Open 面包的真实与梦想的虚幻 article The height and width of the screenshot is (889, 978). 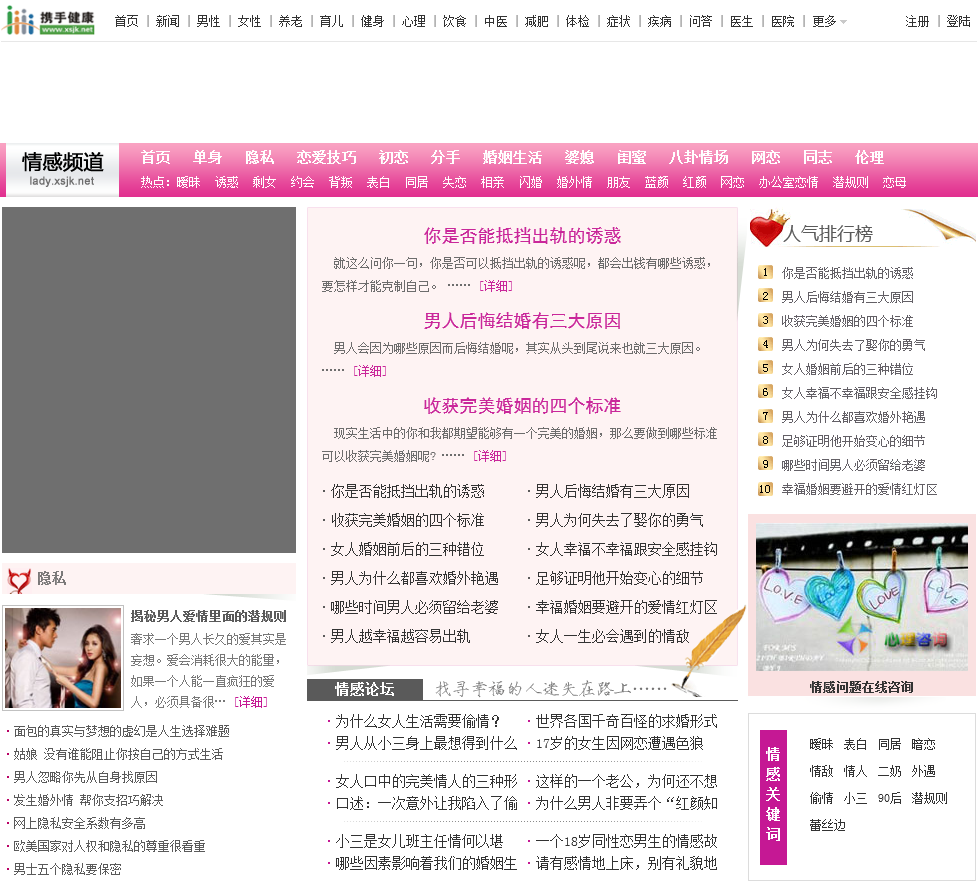(122, 731)
